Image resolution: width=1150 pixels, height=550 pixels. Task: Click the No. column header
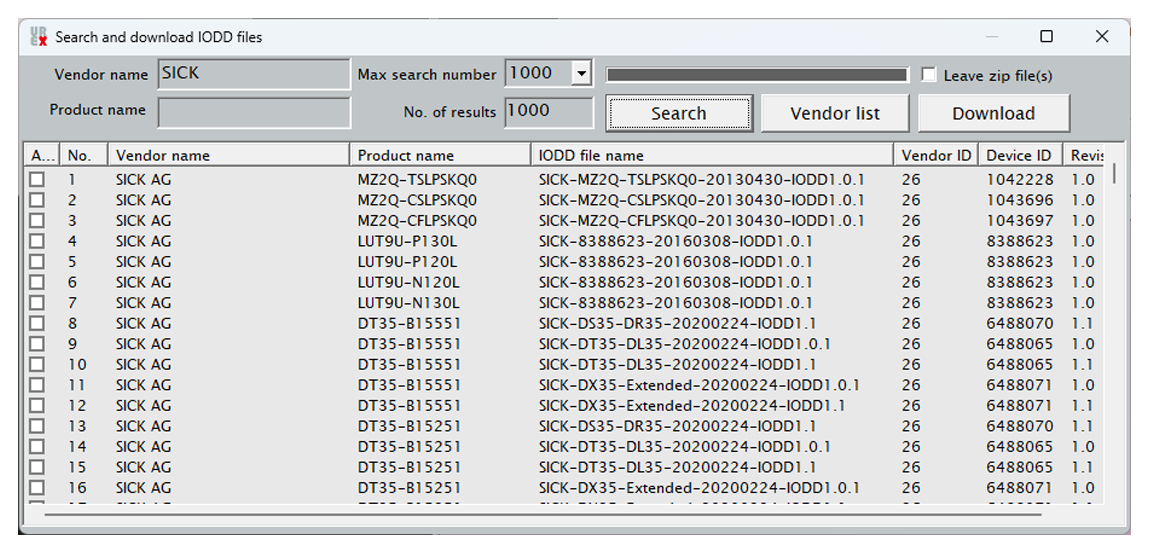click(x=84, y=155)
